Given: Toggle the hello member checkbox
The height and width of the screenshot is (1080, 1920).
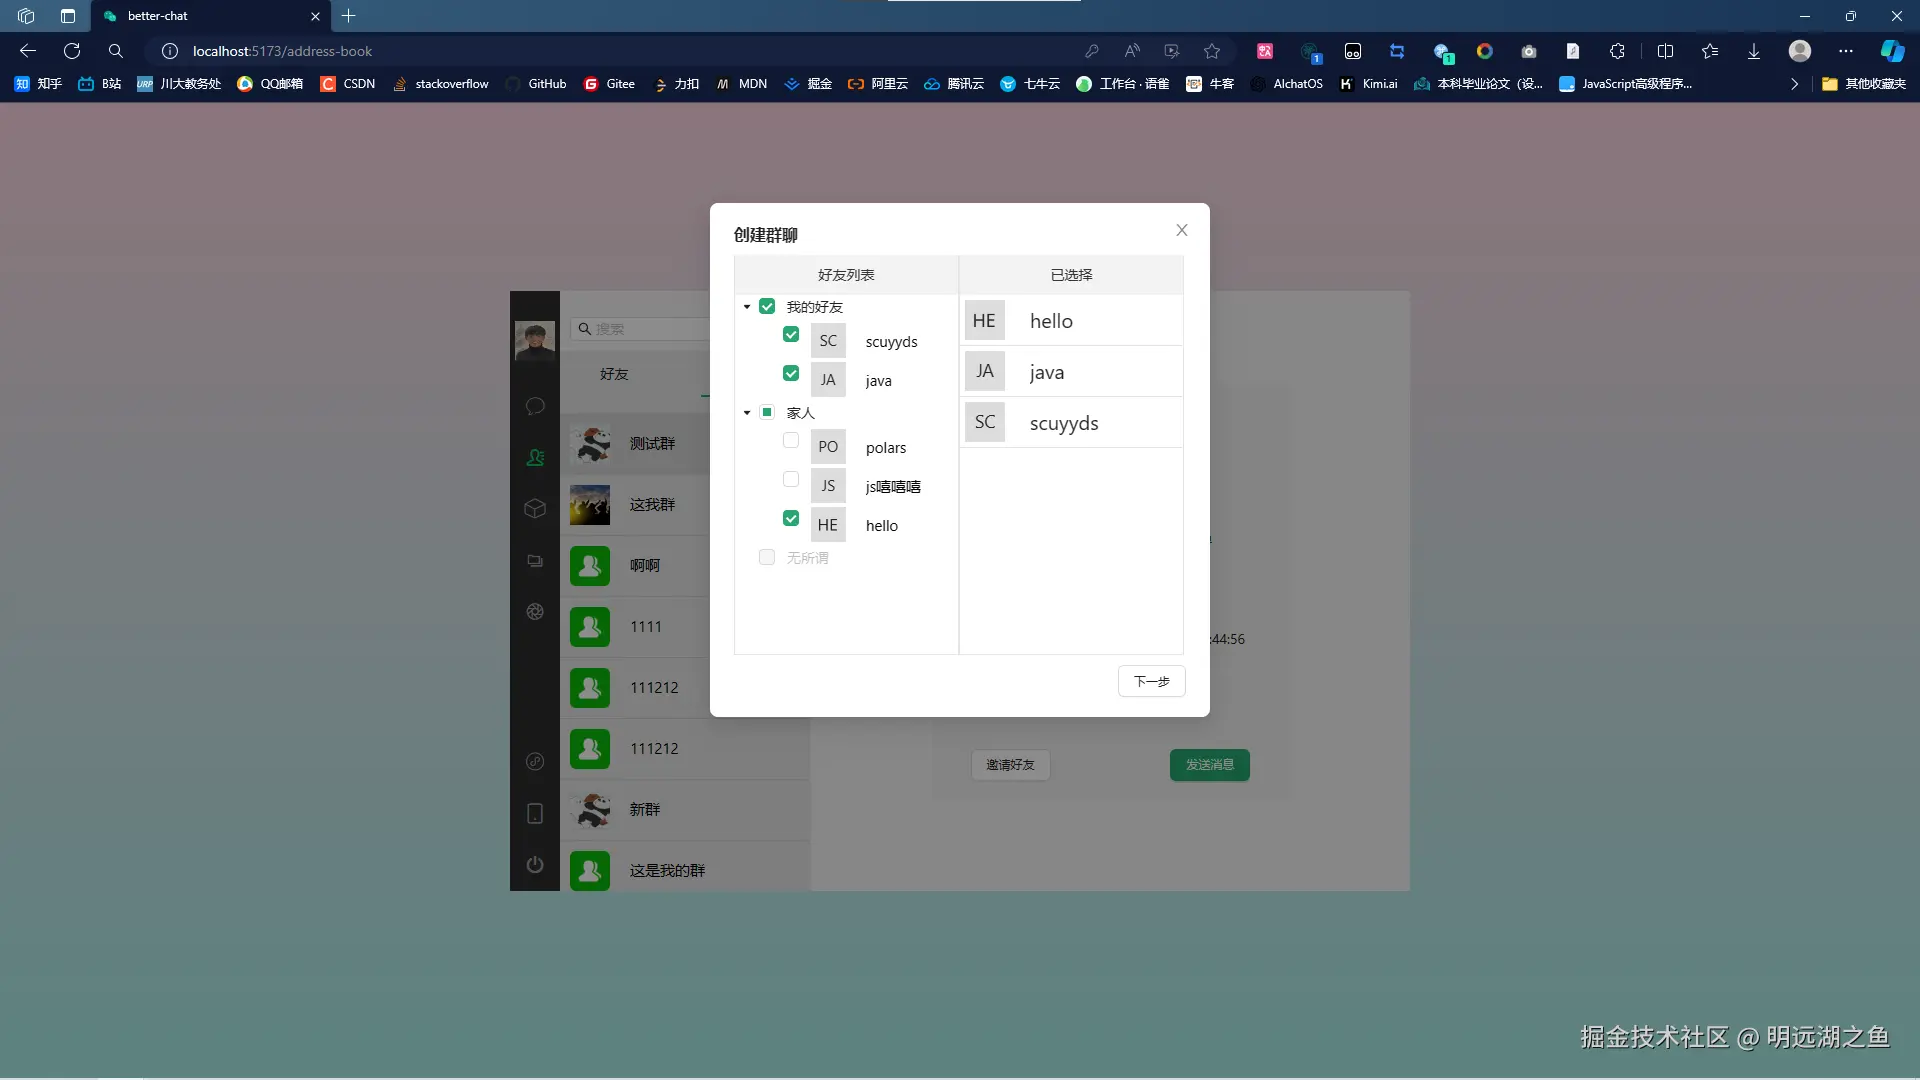Looking at the screenshot, I should pyautogui.click(x=791, y=518).
